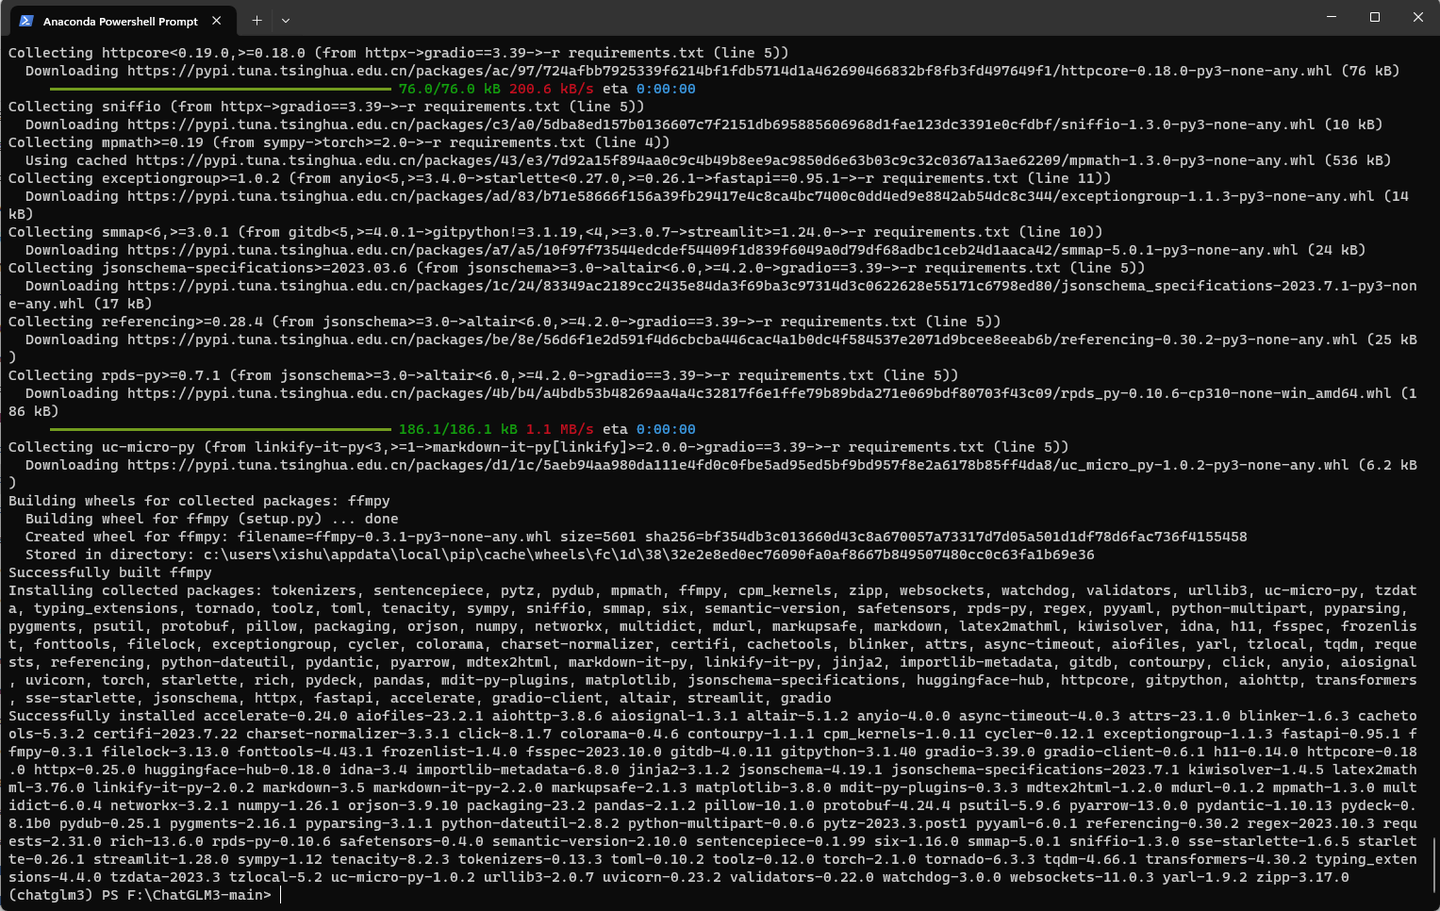
Task: Maximize the terminal window
Action: click(1375, 17)
